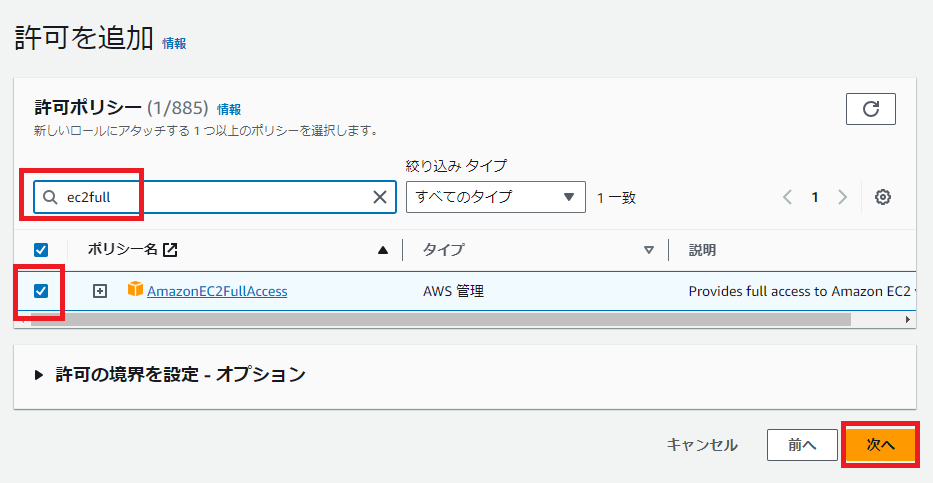The width and height of the screenshot is (933, 483).
Task: Expand 許可の境界を設定 optional section
Action: pos(40,375)
